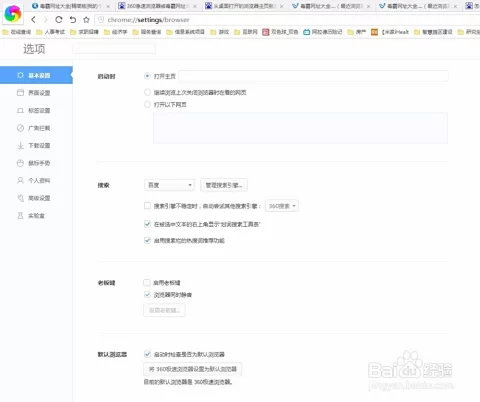
Task: Open the 求职招聘 bookmark folder
Action: [x=84, y=32]
